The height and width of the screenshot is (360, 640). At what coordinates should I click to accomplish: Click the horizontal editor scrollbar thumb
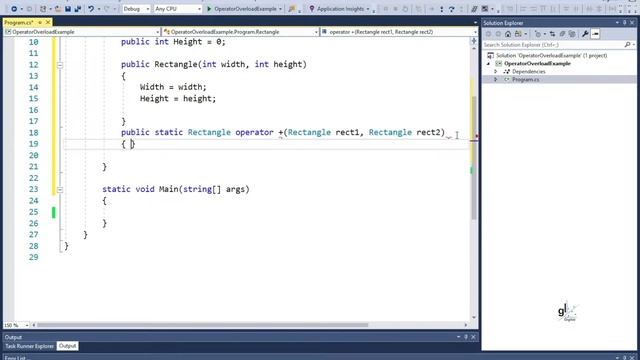[x=202, y=325]
